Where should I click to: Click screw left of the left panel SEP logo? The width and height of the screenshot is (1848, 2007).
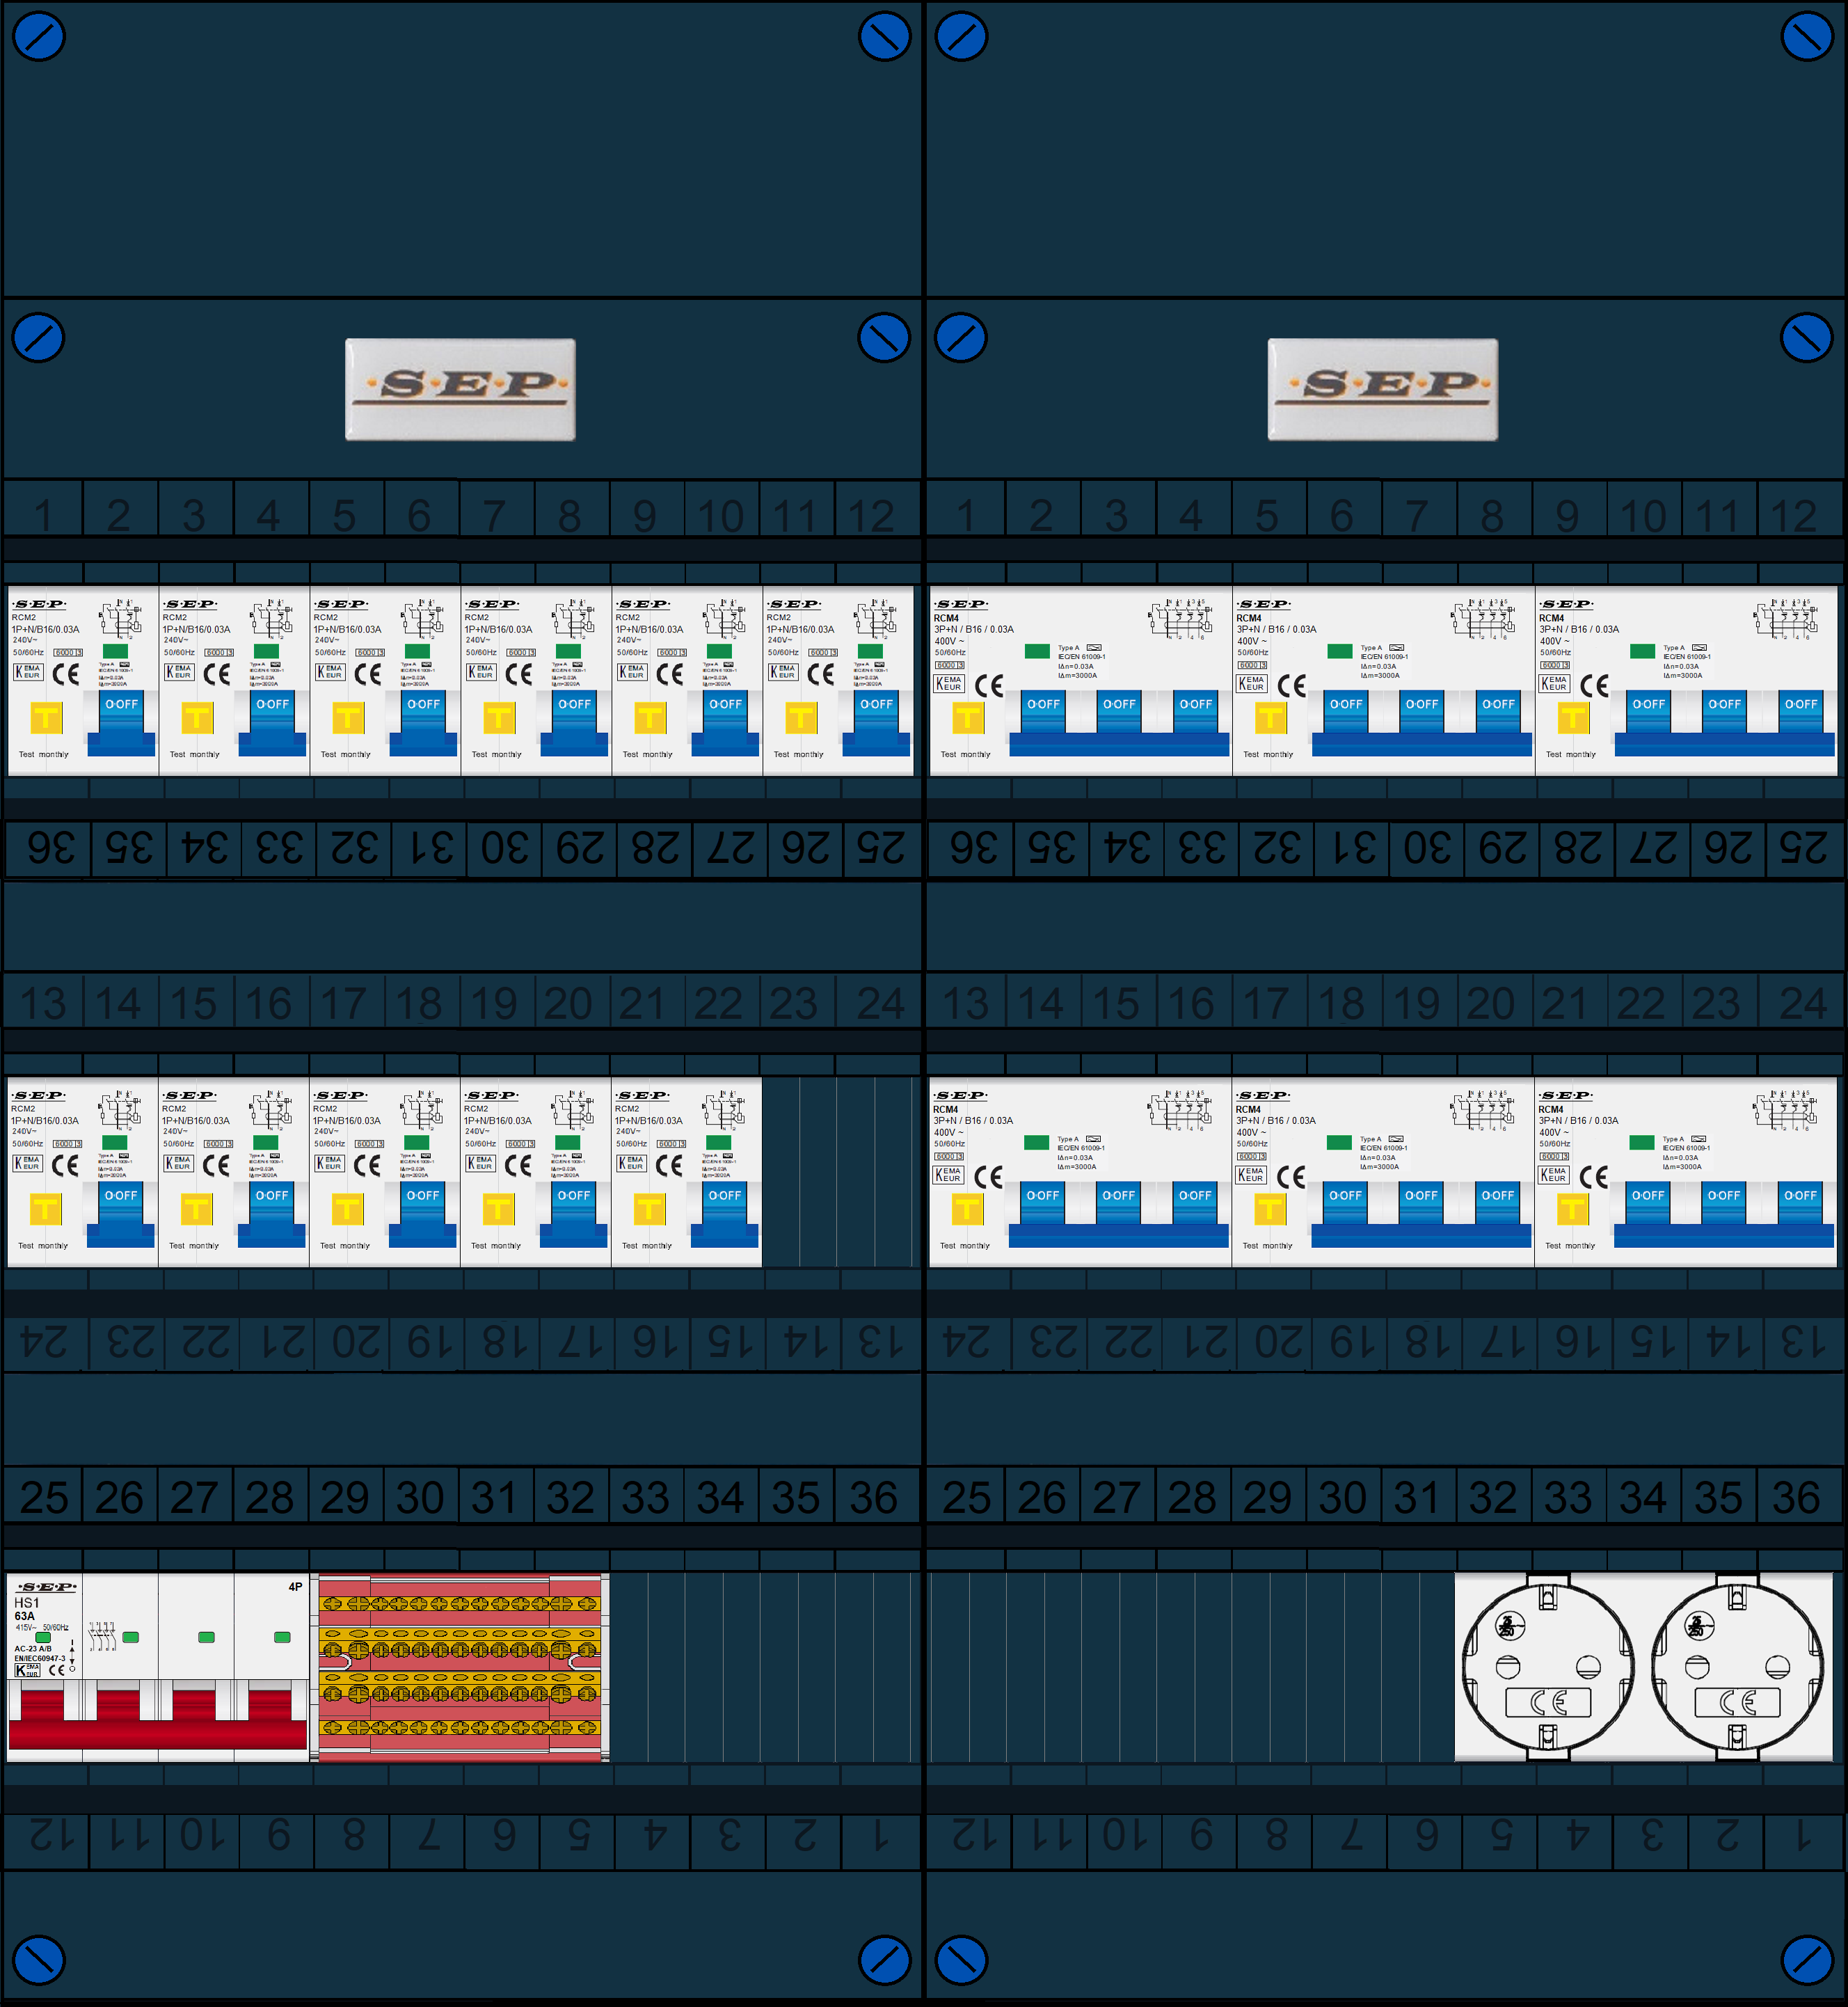pyautogui.click(x=39, y=338)
